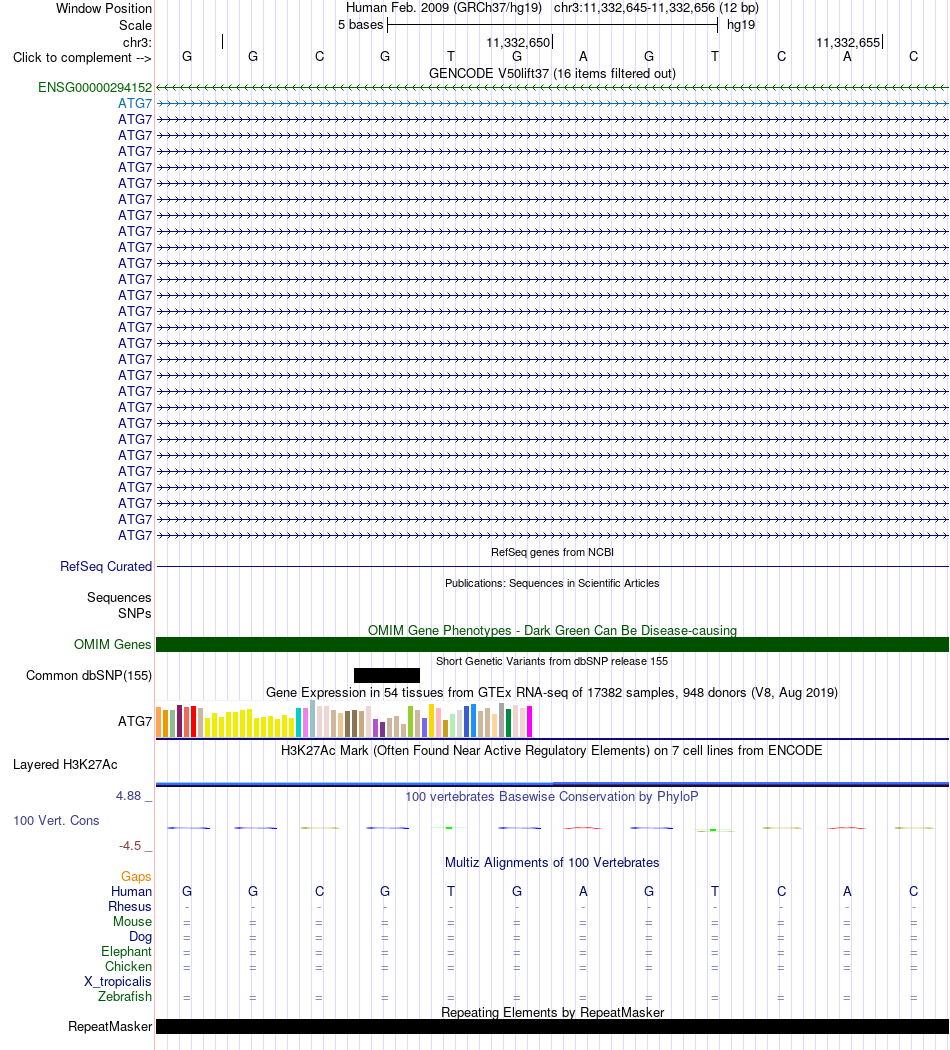Select the X_tropicalis species label
This screenshot has width=950, height=1050.
pos(118,982)
